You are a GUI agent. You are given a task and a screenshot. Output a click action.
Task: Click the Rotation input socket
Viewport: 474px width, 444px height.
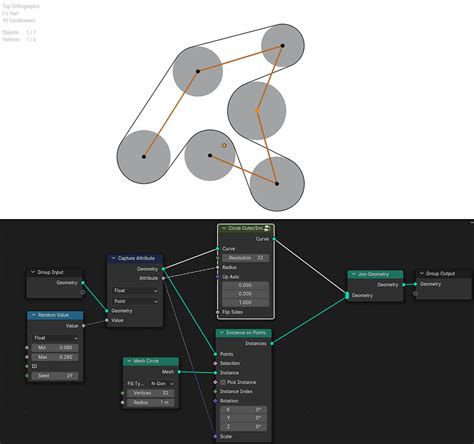(215, 401)
